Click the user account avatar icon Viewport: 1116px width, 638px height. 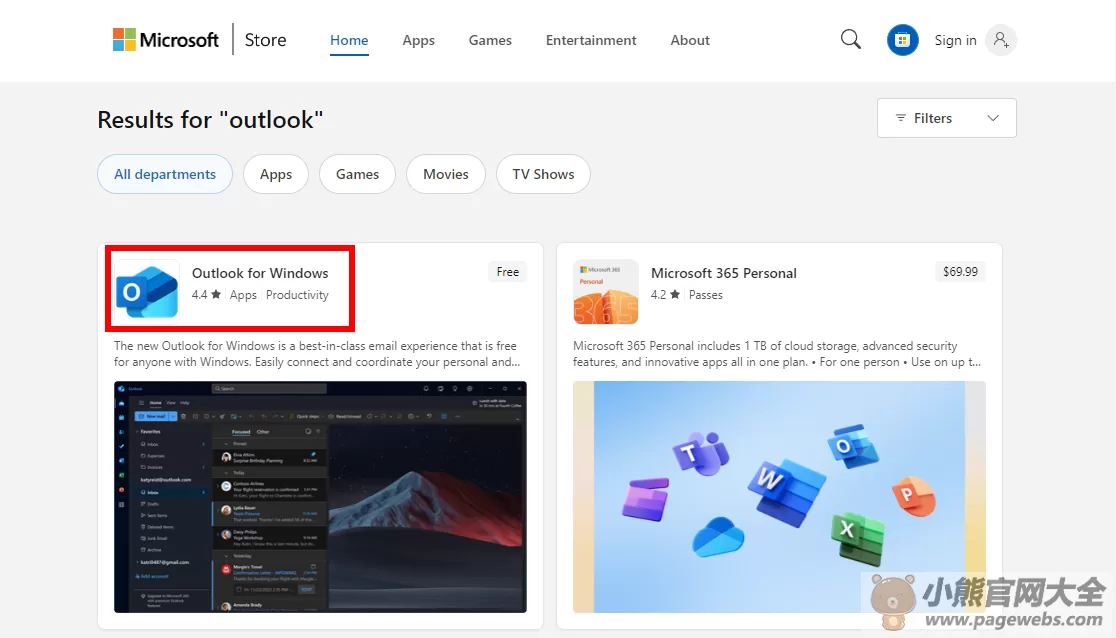pyautogui.click(x=1001, y=40)
